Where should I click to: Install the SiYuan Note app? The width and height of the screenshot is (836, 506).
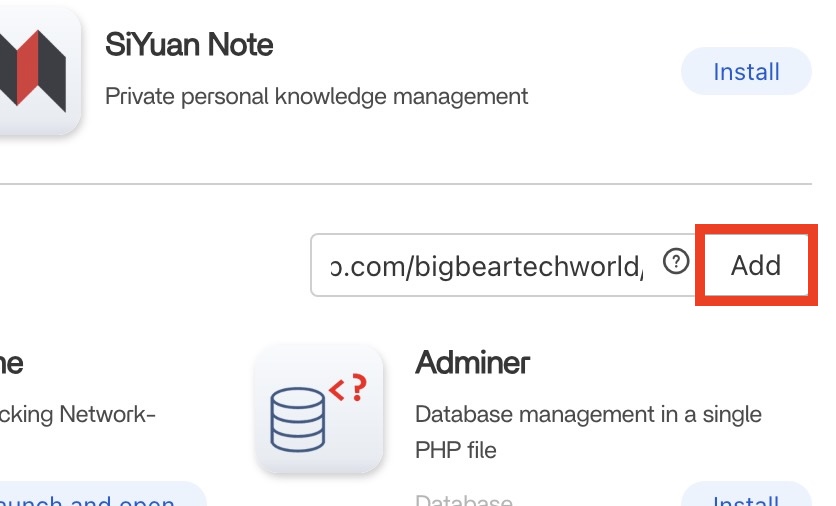[x=746, y=71]
